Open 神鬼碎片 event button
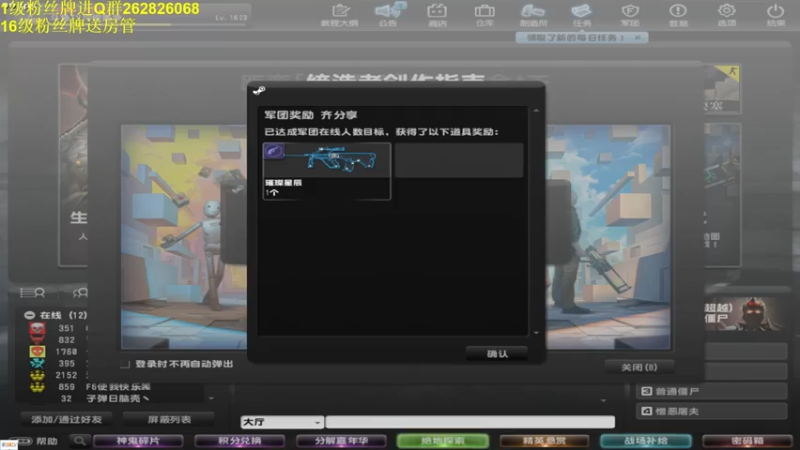This screenshot has width=800, height=450. [138, 441]
